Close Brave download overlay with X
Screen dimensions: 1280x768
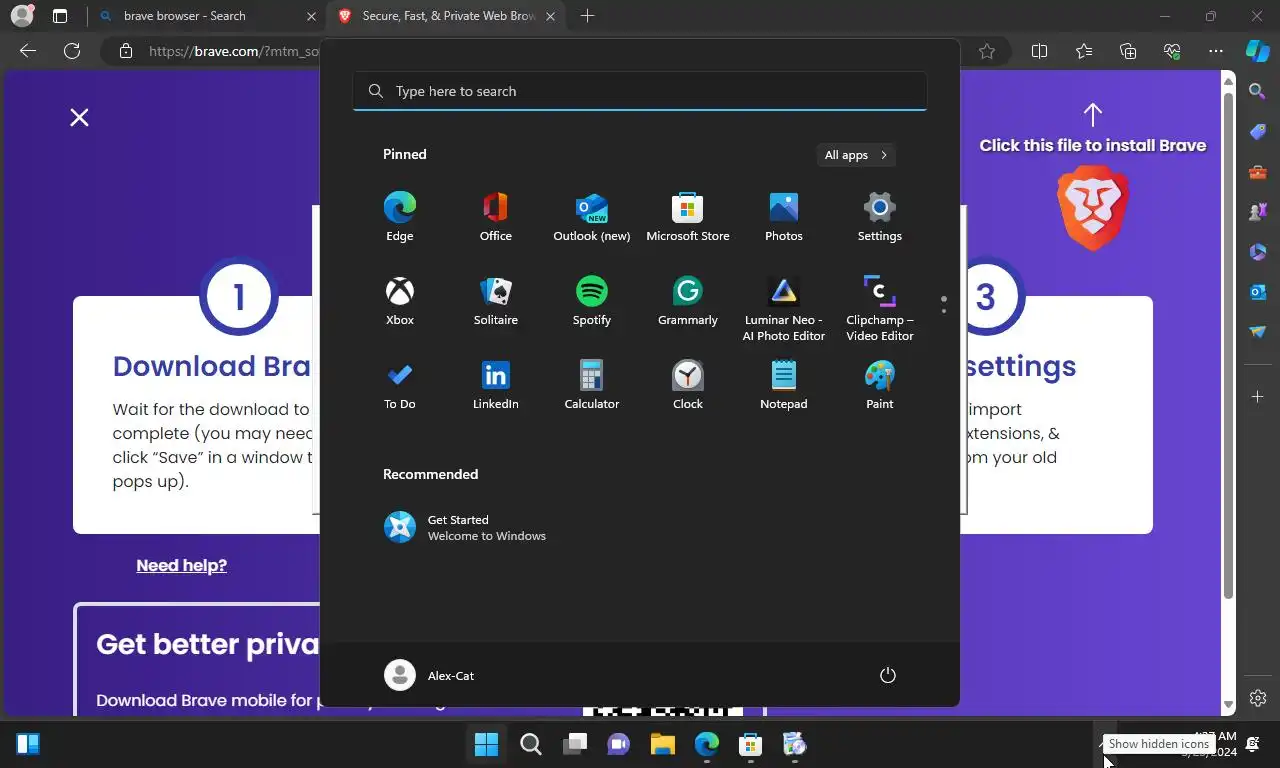(x=79, y=117)
